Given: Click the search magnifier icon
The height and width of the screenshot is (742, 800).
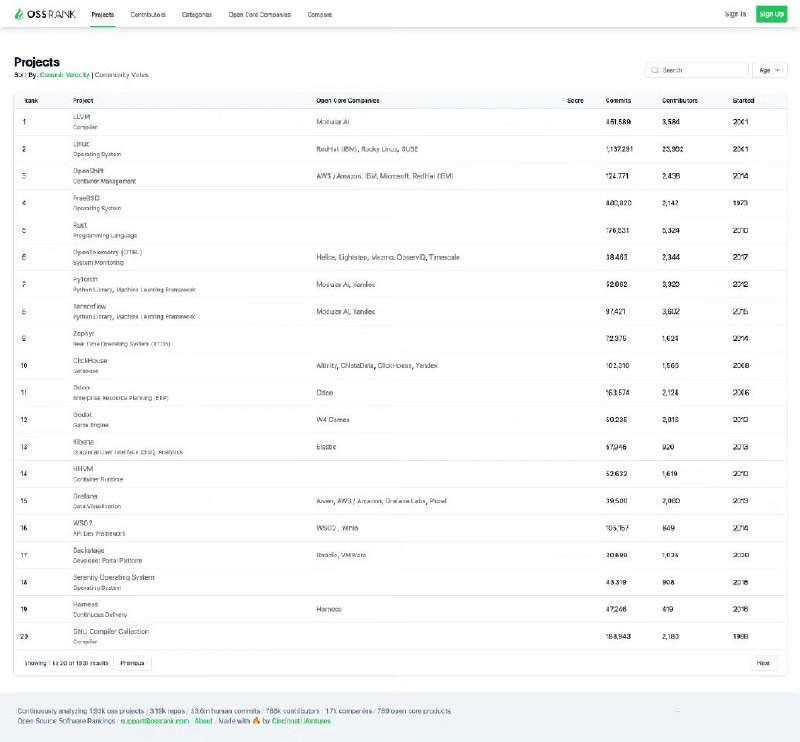Looking at the screenshot, I should (655, 70).
